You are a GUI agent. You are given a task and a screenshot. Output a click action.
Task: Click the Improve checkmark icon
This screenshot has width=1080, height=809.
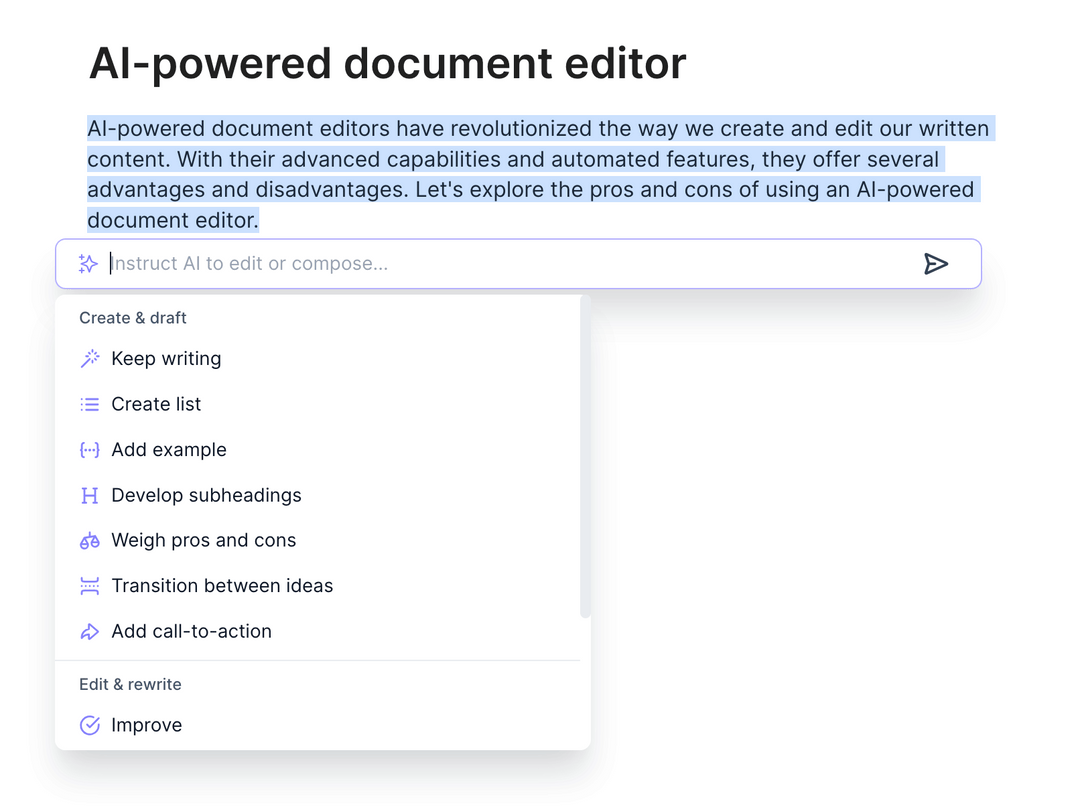coord(89,724)
